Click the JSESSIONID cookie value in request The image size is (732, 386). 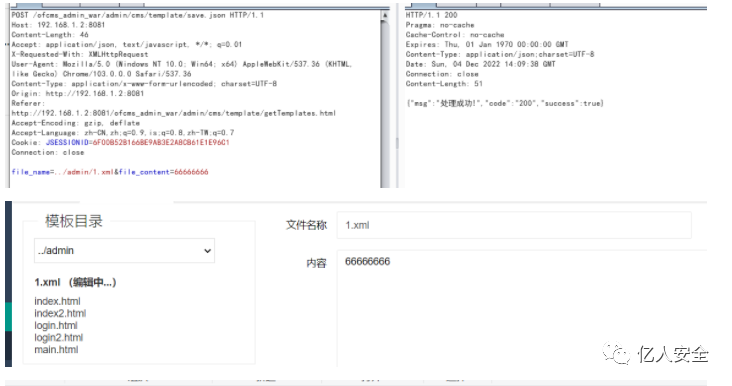pos(161,142)
